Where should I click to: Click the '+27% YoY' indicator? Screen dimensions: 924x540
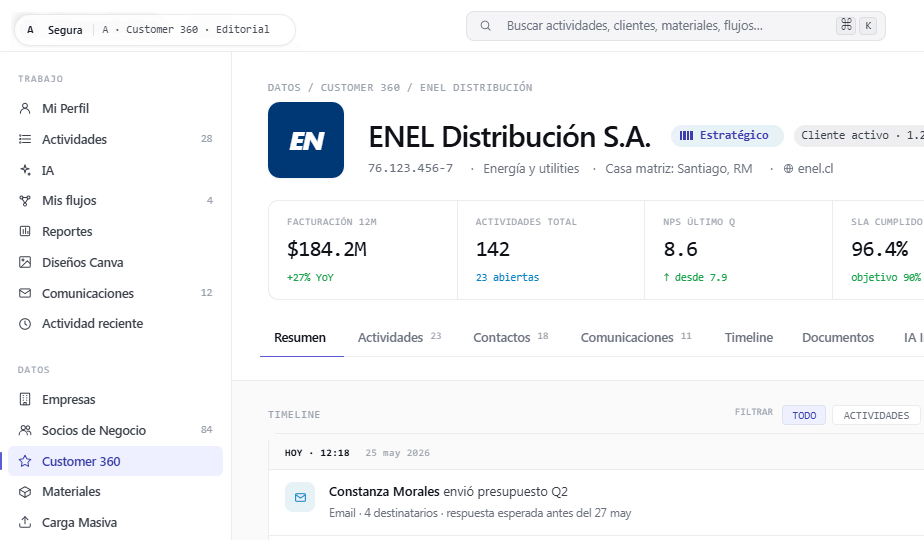pos(311,277)
